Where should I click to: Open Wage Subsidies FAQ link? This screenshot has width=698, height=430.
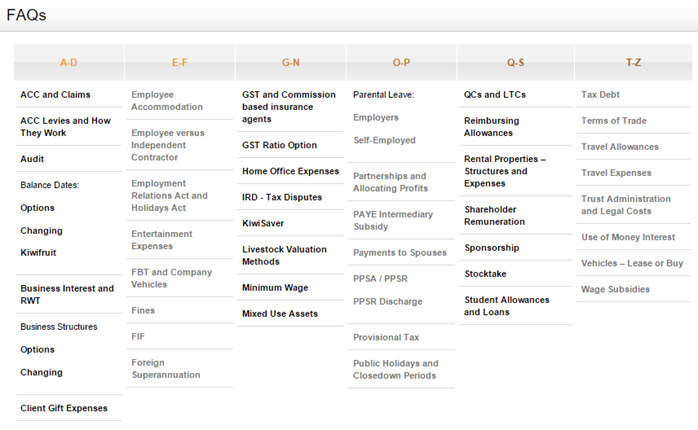coord(615,289)
